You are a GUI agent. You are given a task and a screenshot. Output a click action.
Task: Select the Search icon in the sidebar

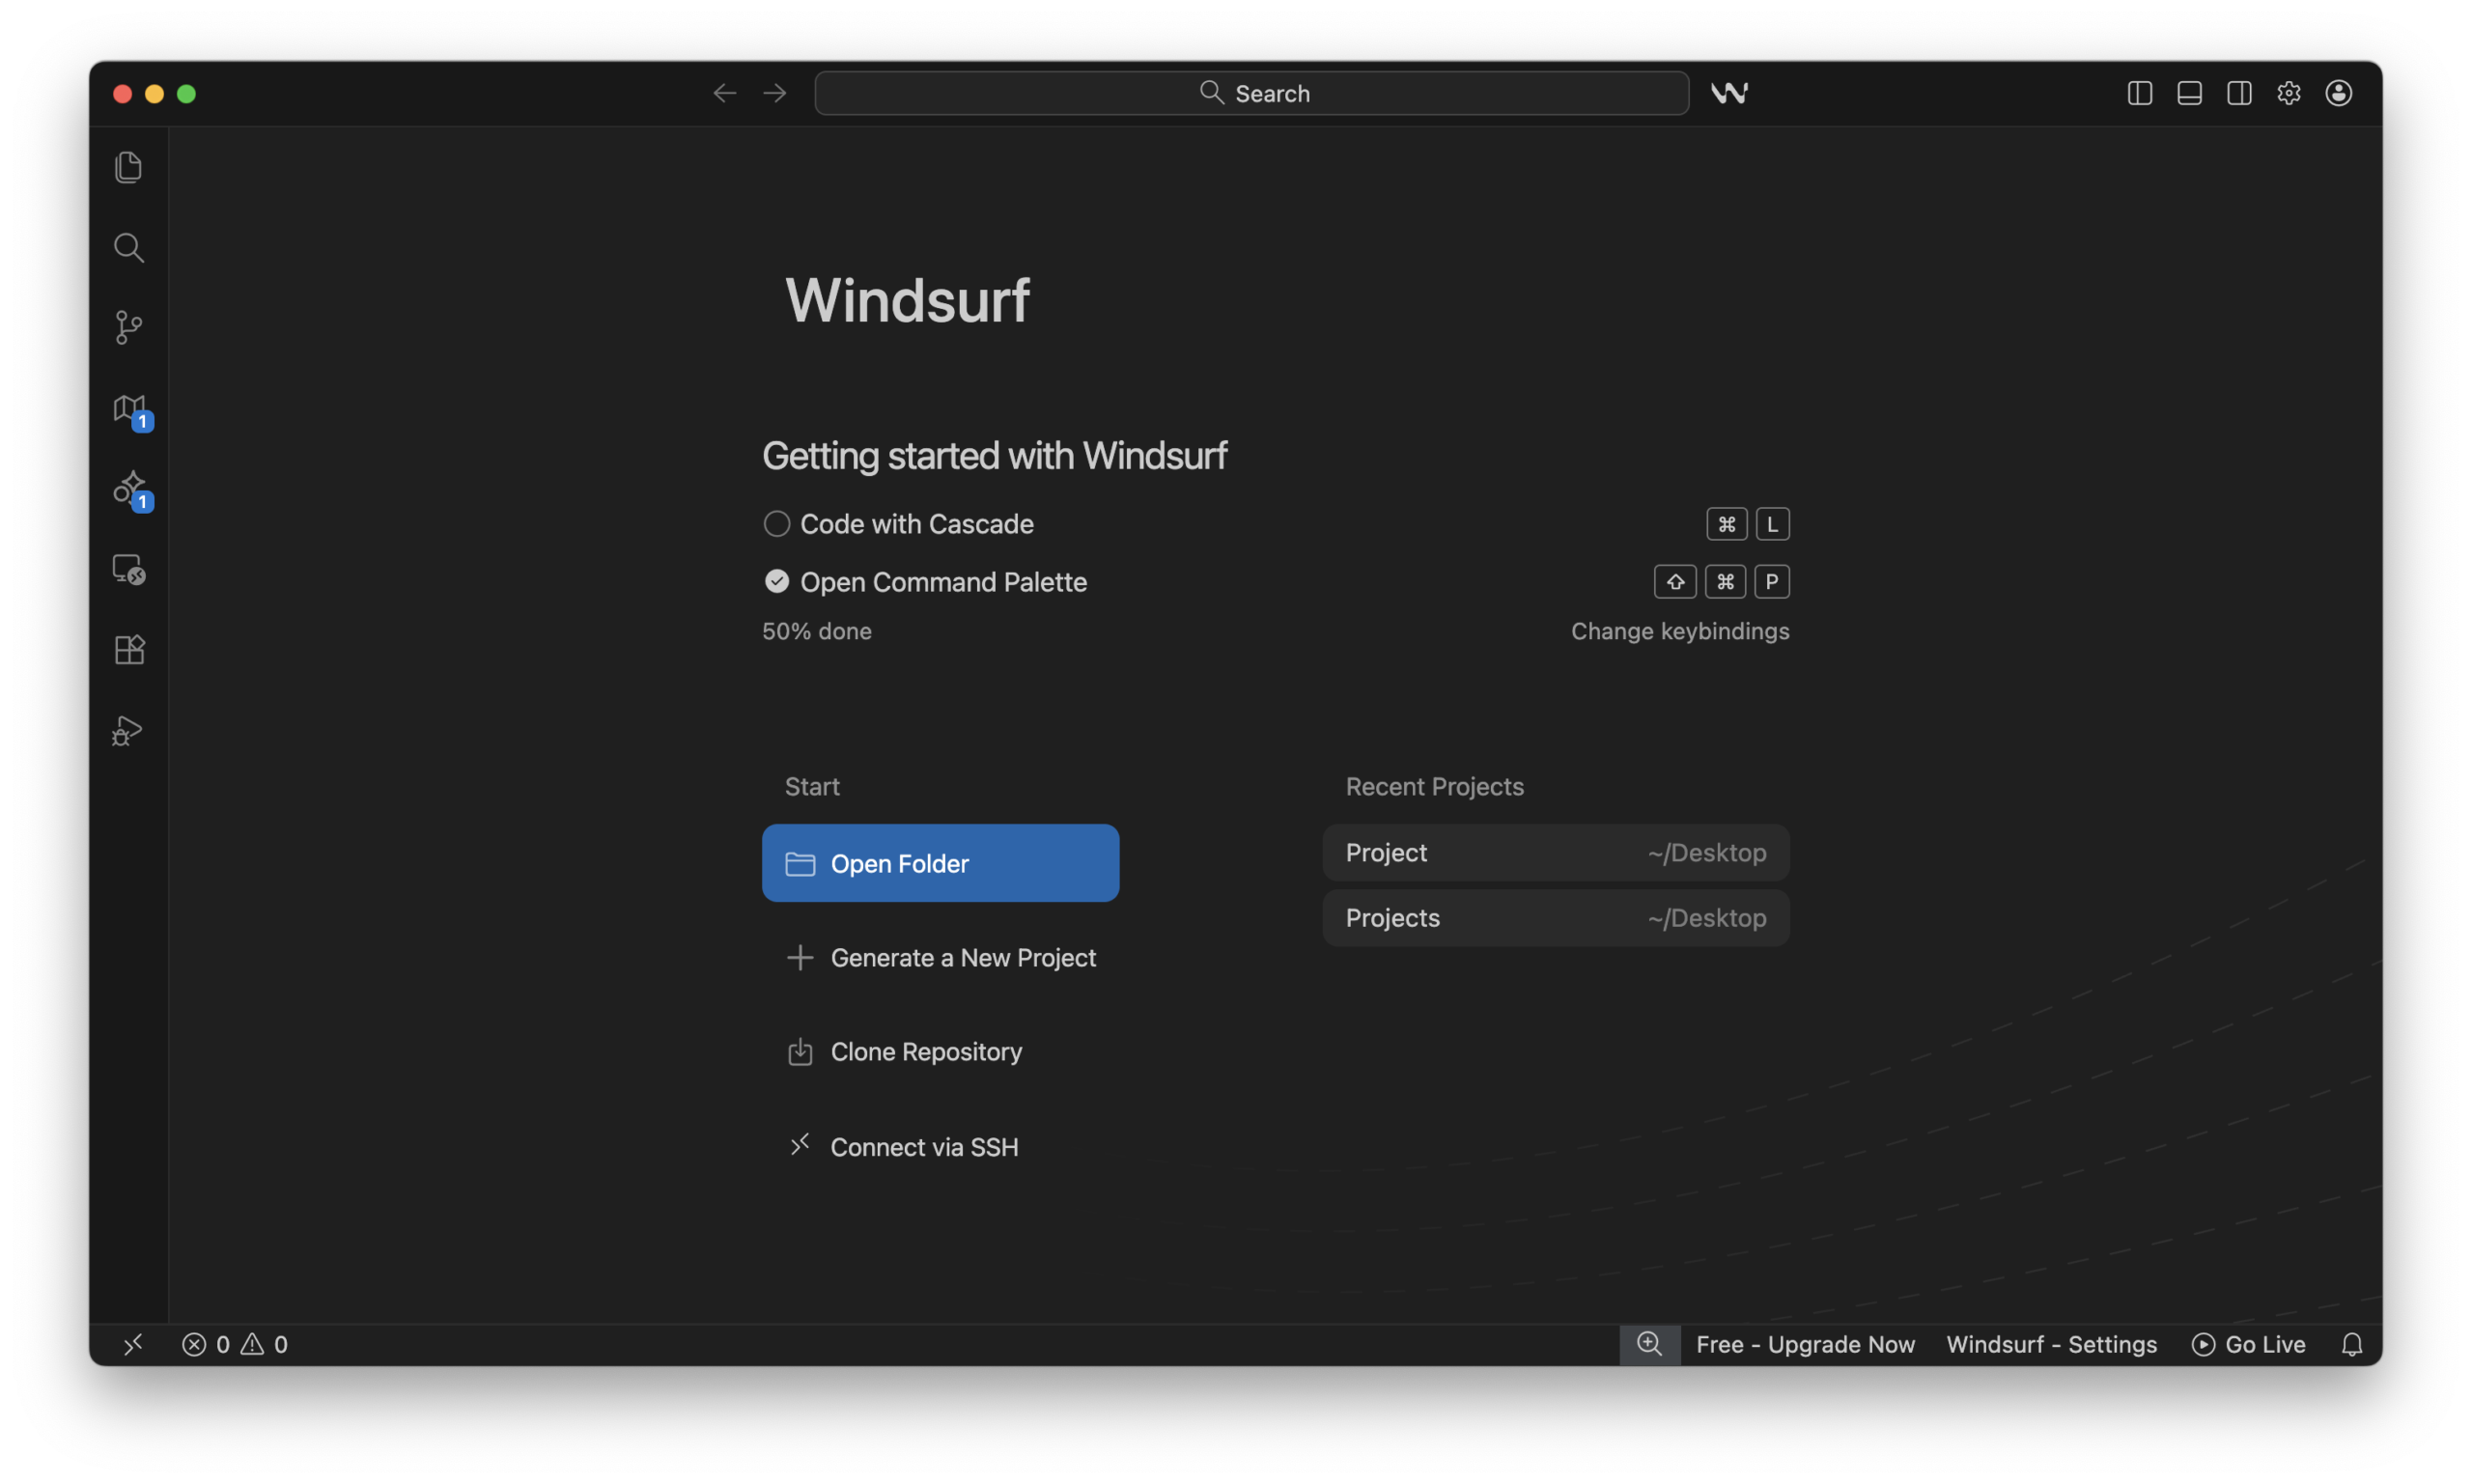[x=128, y=247]
